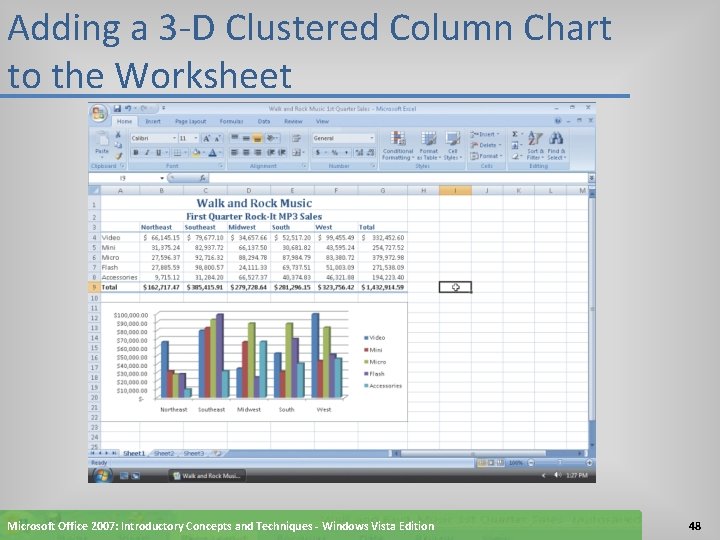Screen dimensions: 720x540
Task: Click the Format Painter brush icon
Action: click(x=118, y=156)
